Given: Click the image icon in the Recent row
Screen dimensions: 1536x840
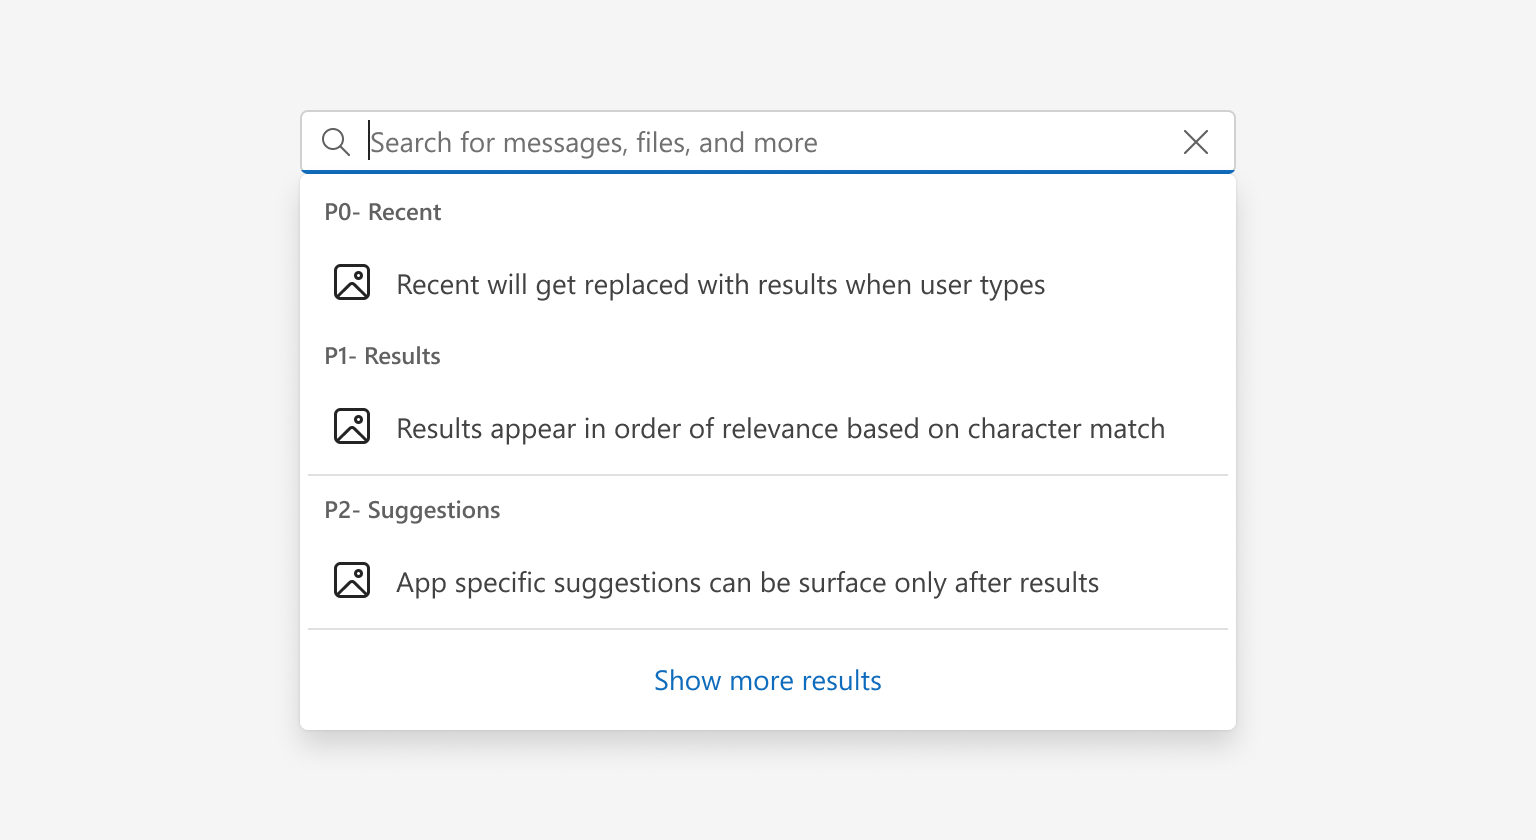Looking at the screenshot, I should [352, 283].
